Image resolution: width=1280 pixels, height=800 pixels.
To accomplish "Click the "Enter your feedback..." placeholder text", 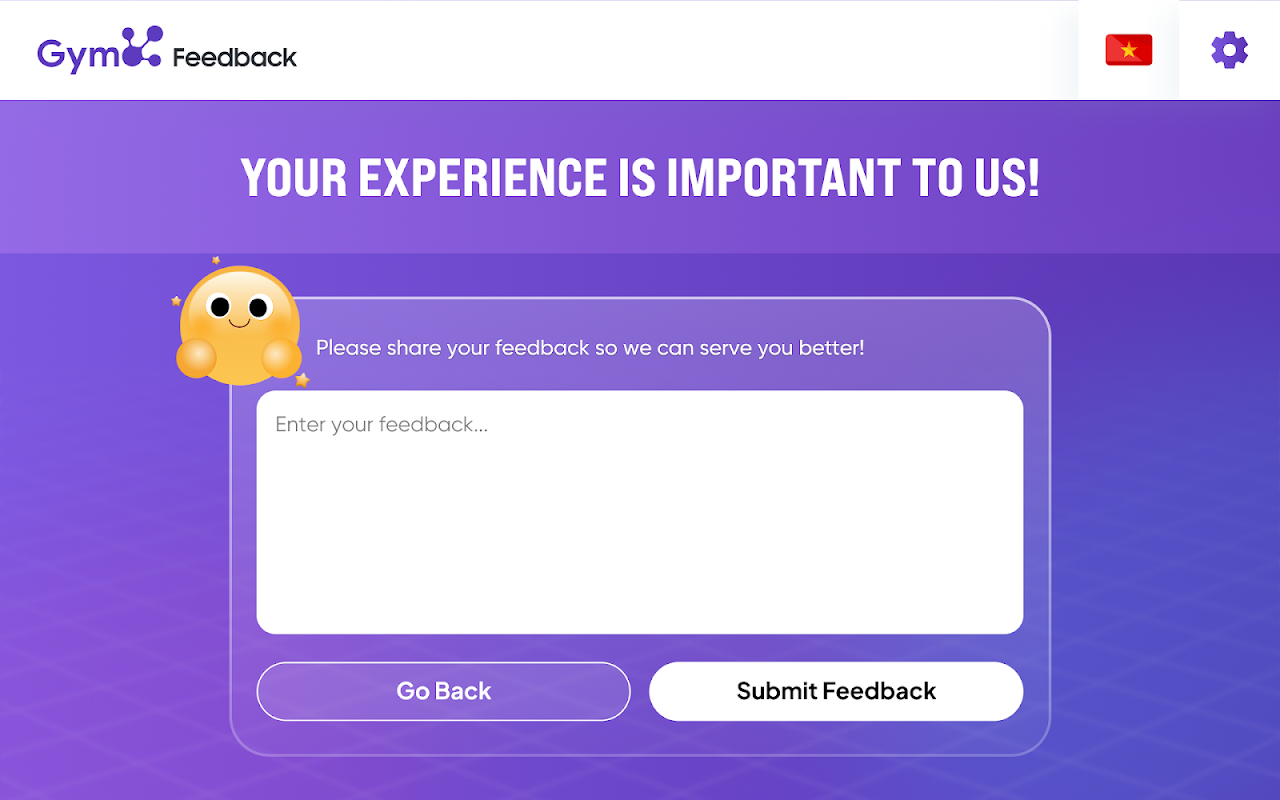I will click(x=381, y=425).
